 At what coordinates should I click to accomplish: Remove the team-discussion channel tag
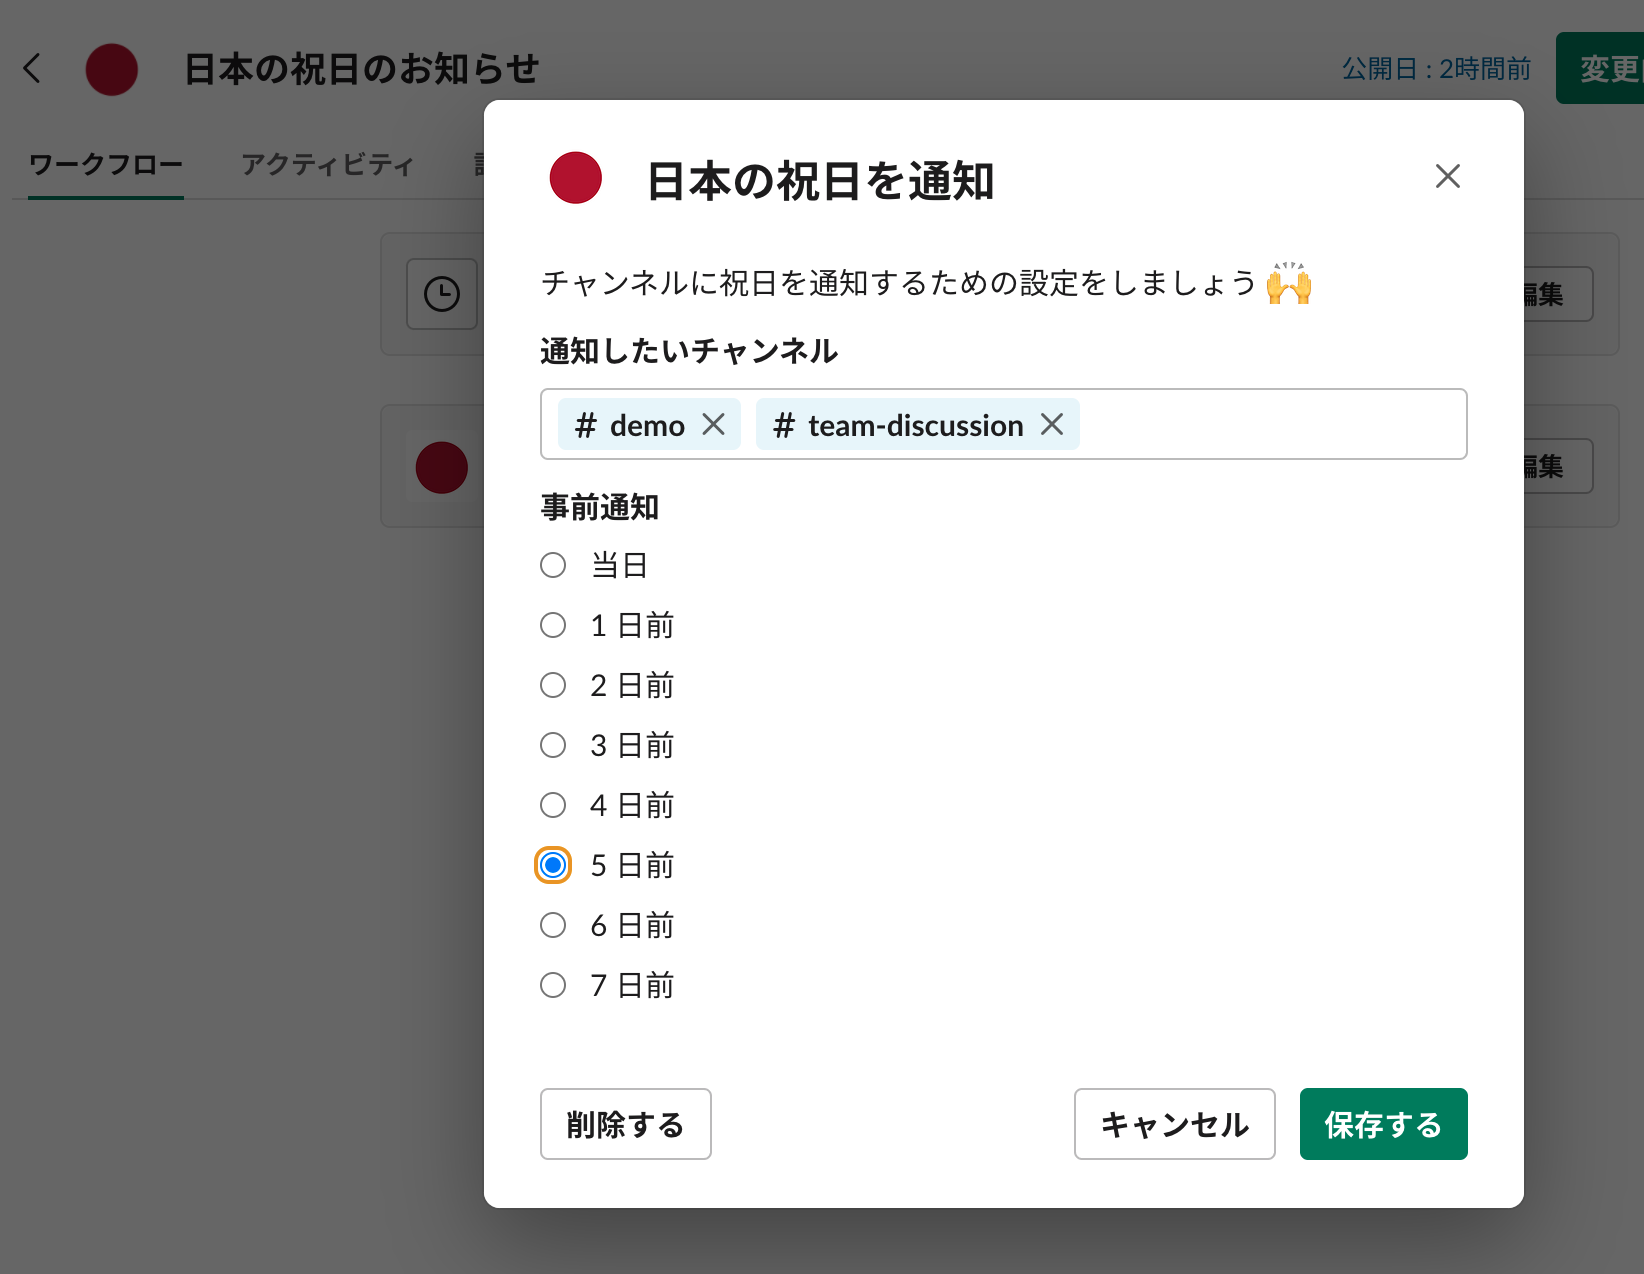1052,425
